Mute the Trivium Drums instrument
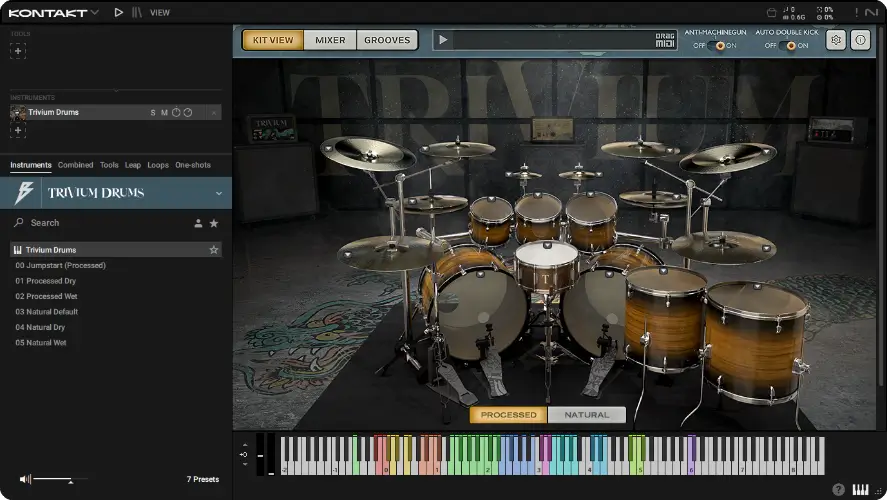 point(164,113)
